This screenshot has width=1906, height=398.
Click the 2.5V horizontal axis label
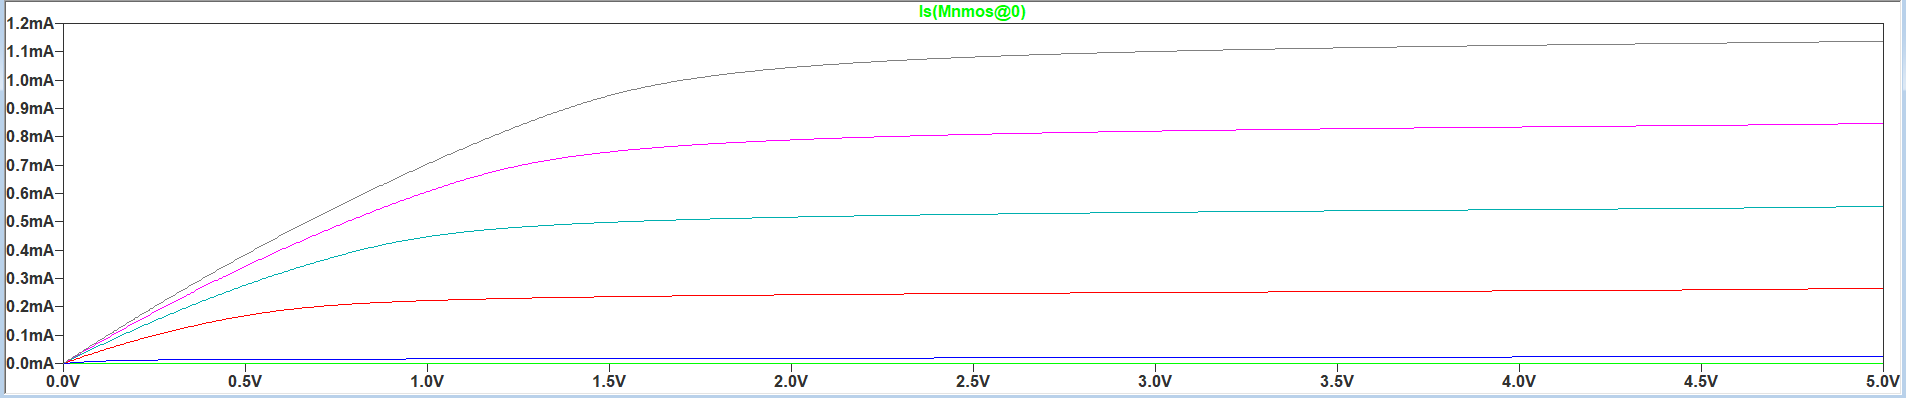pyautogui.click(x=973, y=381)
